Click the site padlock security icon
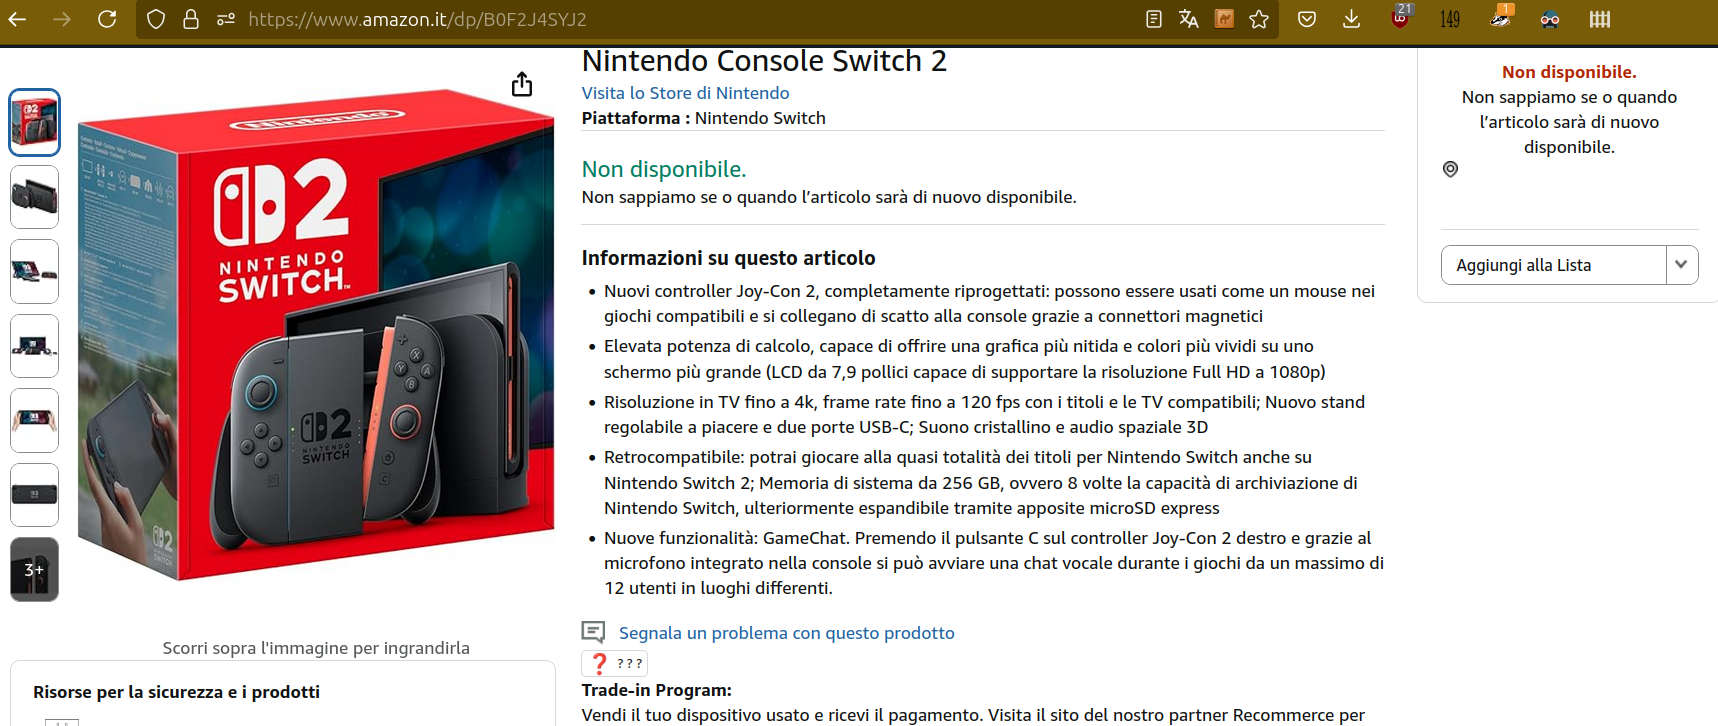This screenshot has height=726, width=1718. point(190,19)
